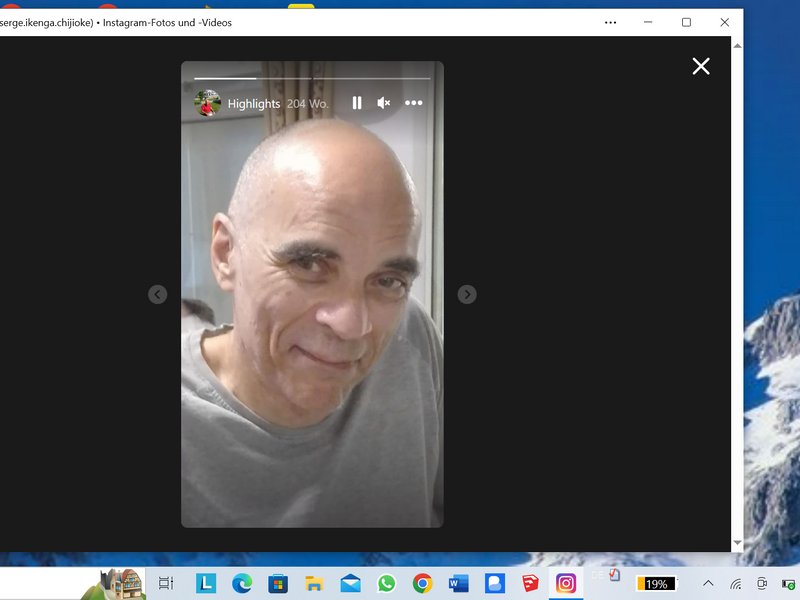Open the app window's three-dot menu
The height and width of the screenshot is (600, 800).
611,22
